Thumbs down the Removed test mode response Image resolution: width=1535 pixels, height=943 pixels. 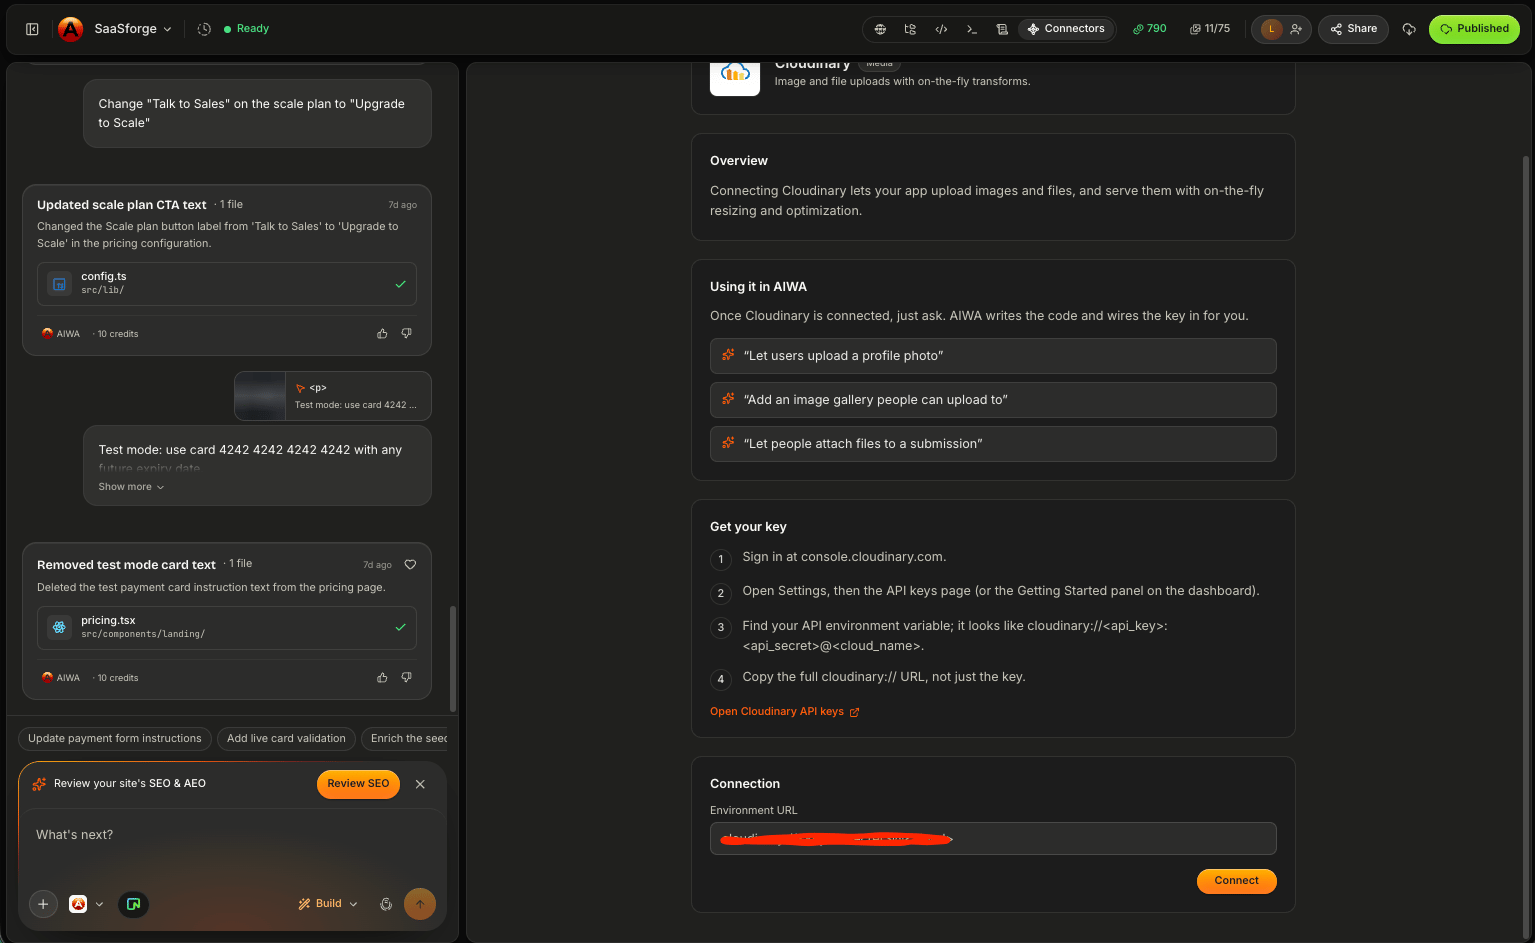click(x=406, y=678)
